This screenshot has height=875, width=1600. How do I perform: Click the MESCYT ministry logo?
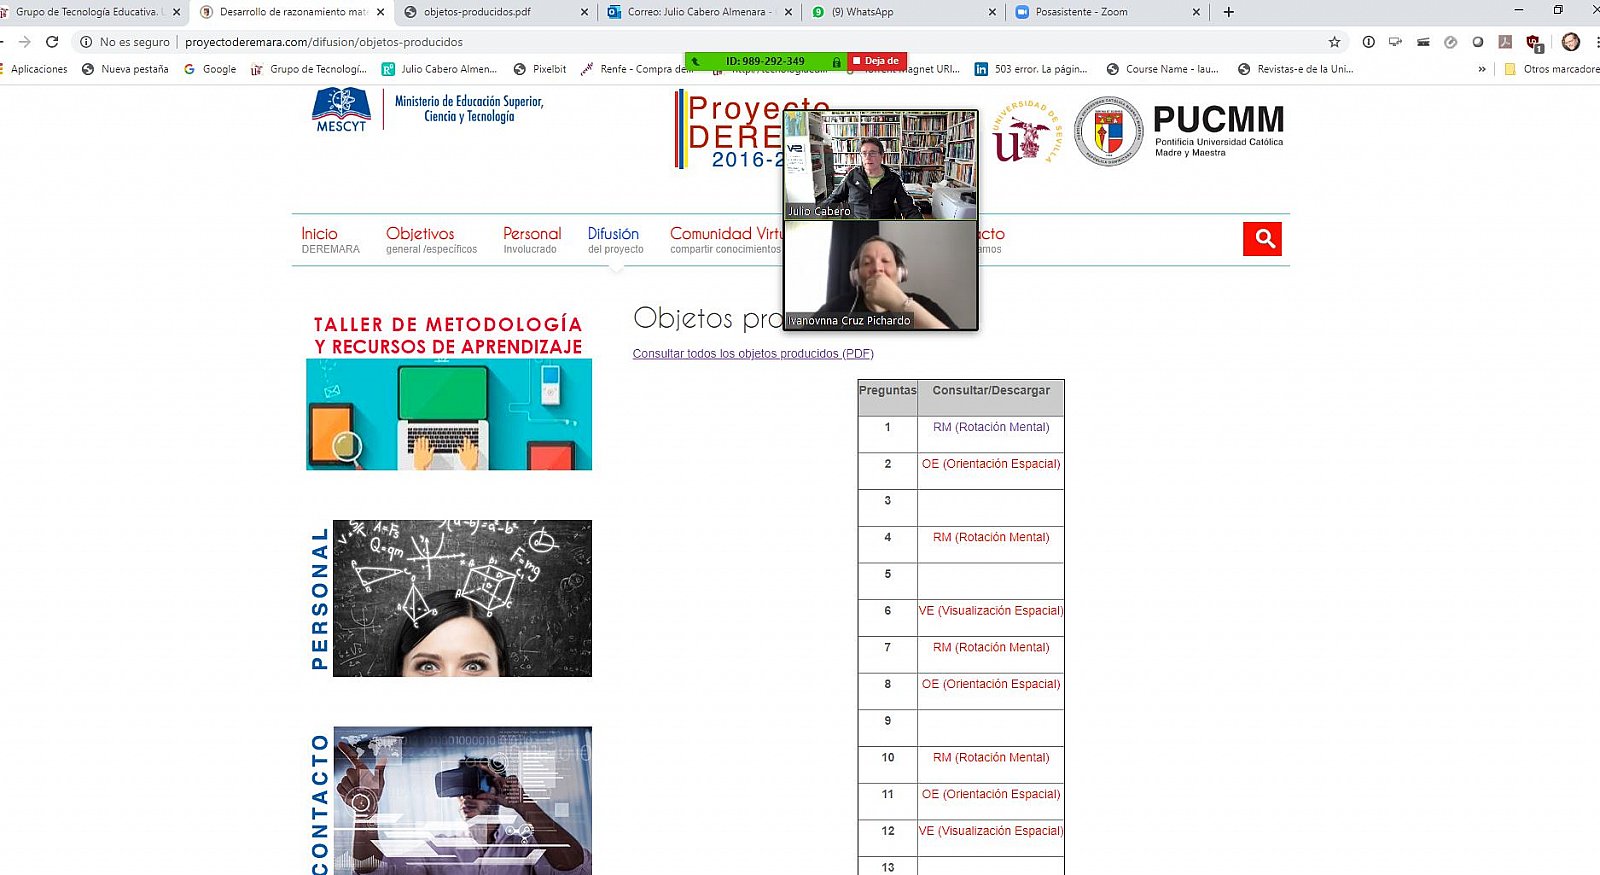(x=341, y=110)
